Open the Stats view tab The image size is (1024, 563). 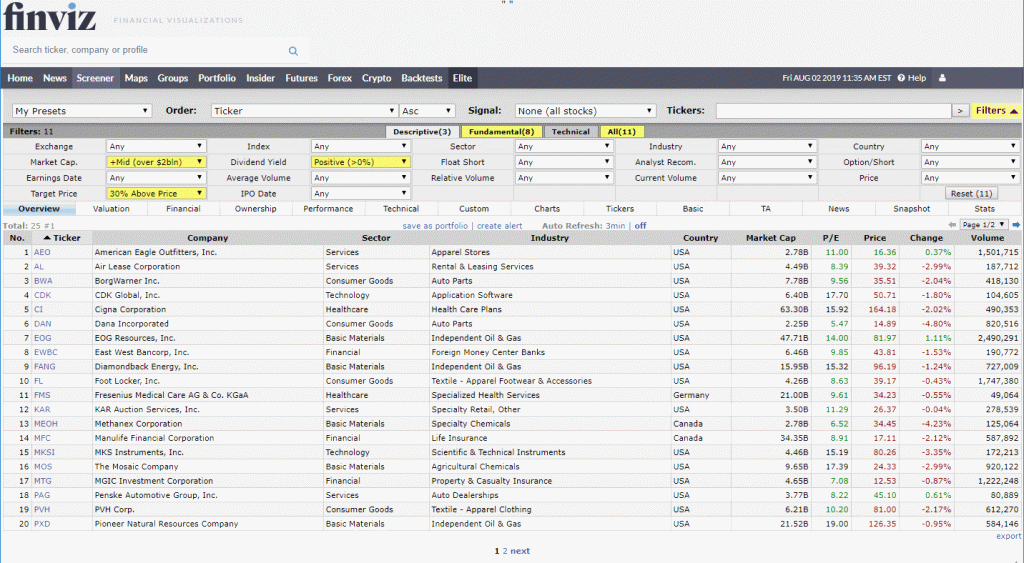tap(984, 209)
